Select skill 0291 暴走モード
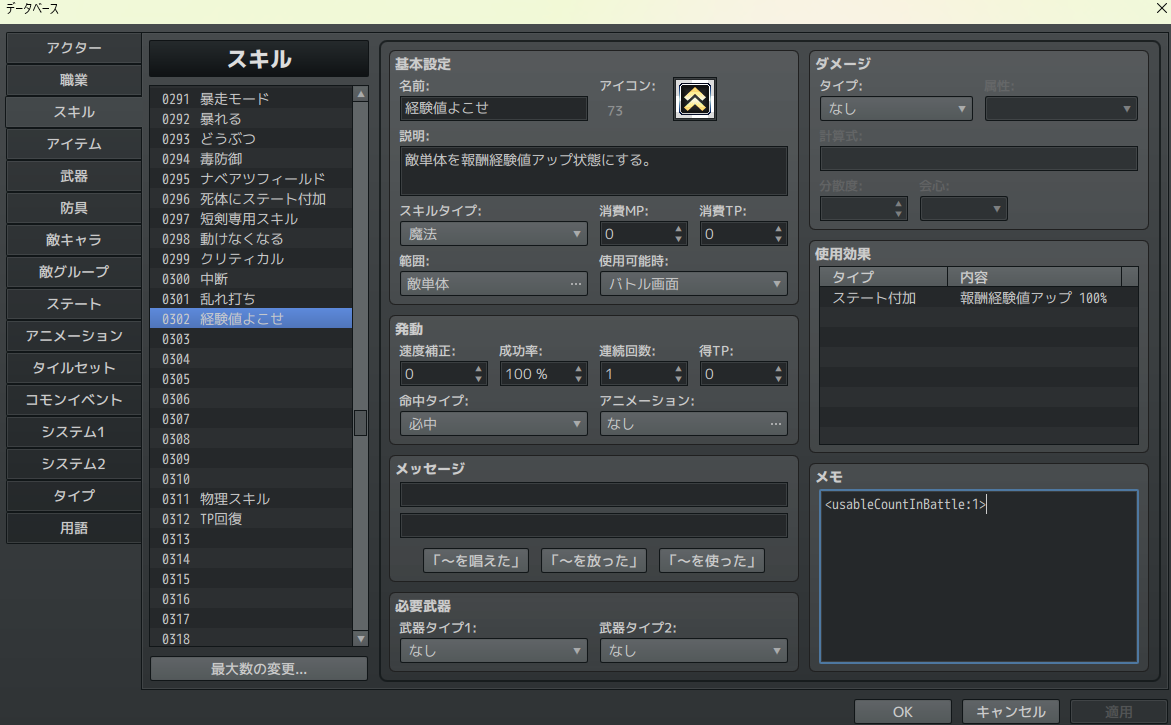The height and width of the screenshot is (725, 1171). click(251, 99)
